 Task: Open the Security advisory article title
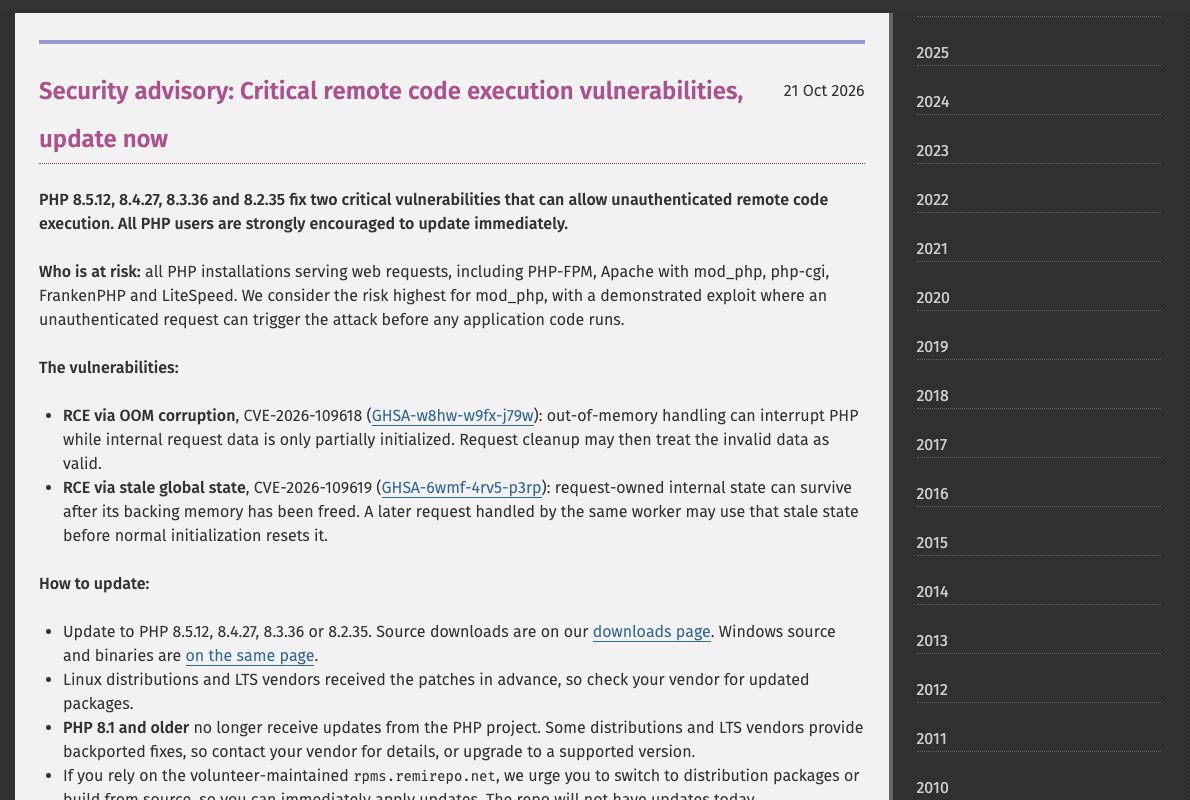click(x=391, y=115)
